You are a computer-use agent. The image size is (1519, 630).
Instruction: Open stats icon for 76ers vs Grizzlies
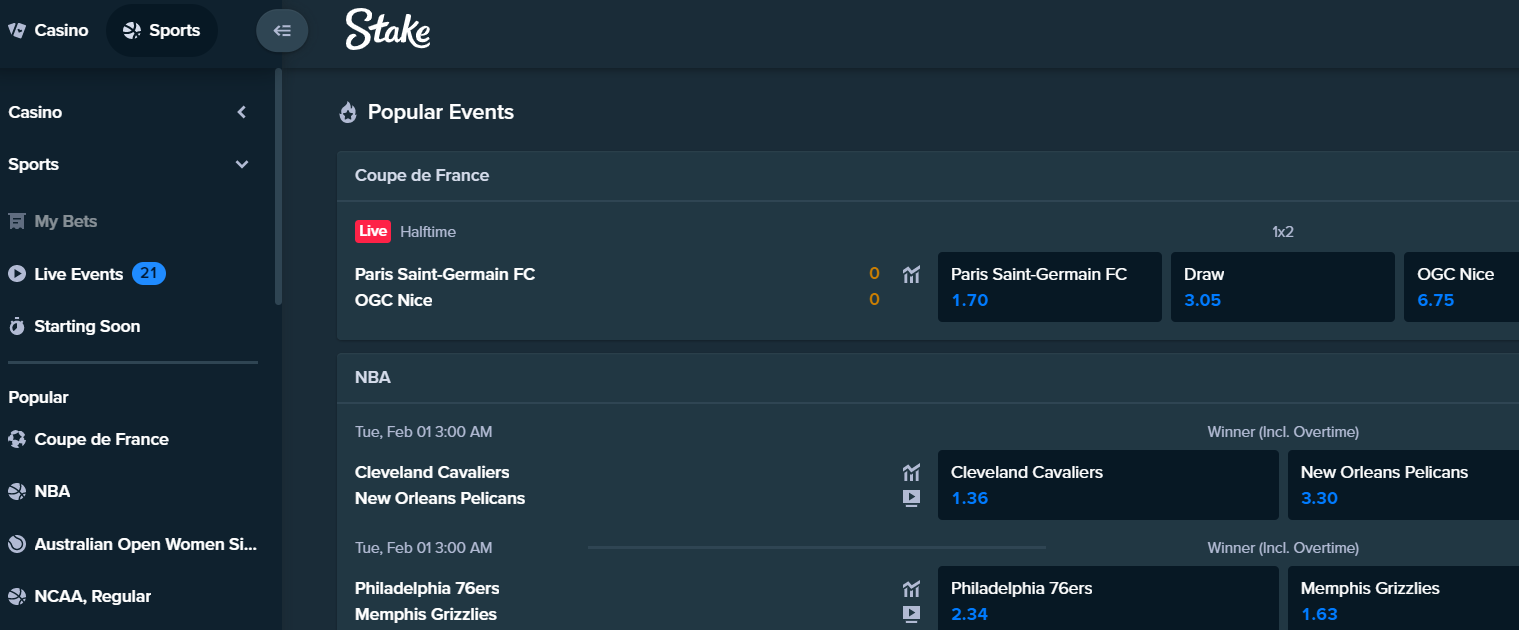coord(911,588)
